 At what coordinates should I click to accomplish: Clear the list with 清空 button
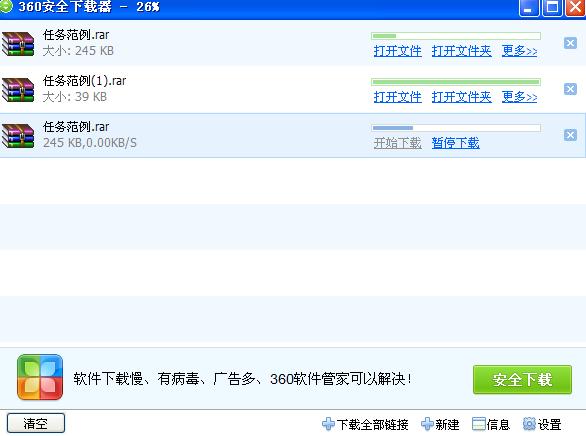pos(36,423)
